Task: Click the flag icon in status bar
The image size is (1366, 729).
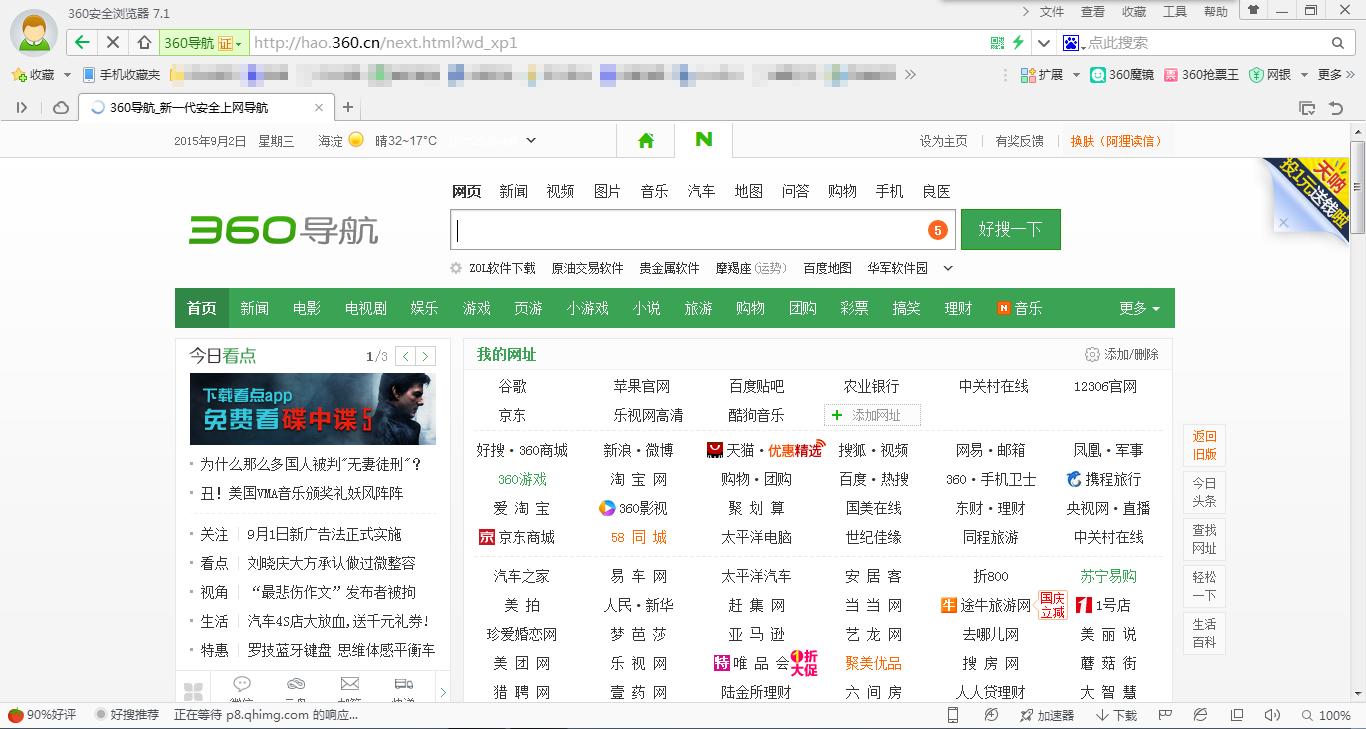Action: click(1164, 715)
